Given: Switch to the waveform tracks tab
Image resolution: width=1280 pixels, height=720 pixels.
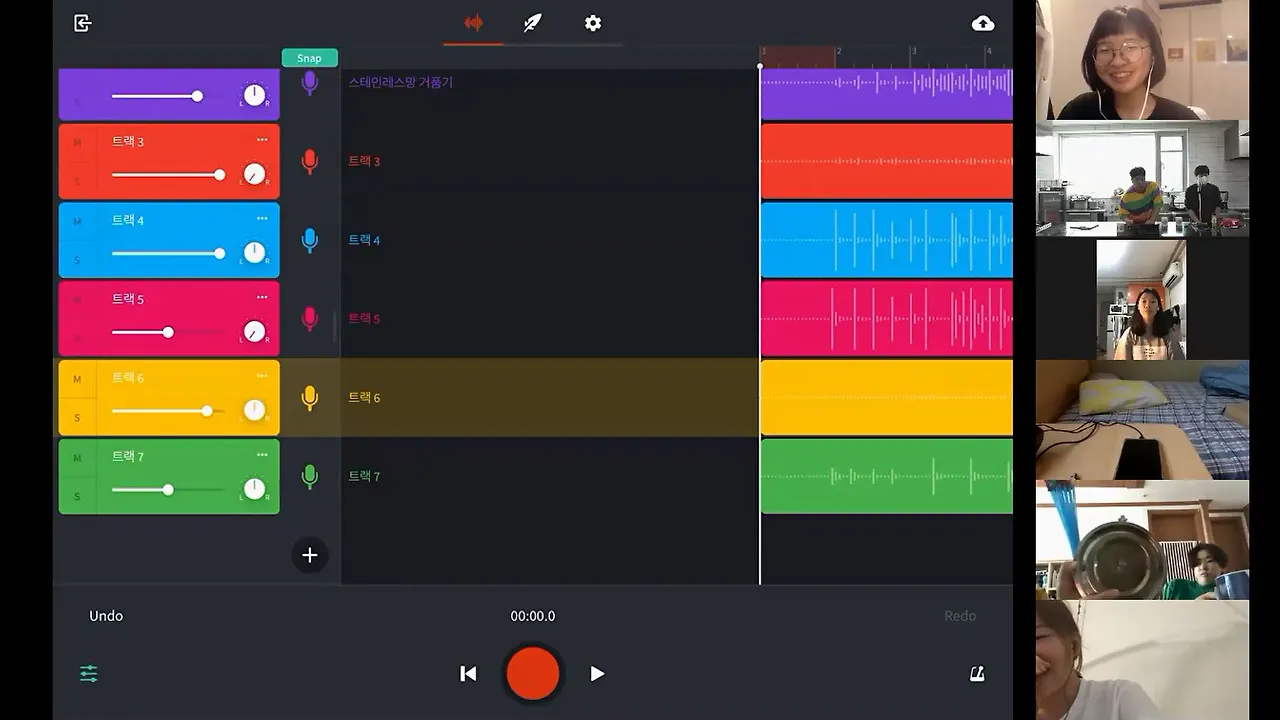Looking at the screenshot, I should (473, 23).
